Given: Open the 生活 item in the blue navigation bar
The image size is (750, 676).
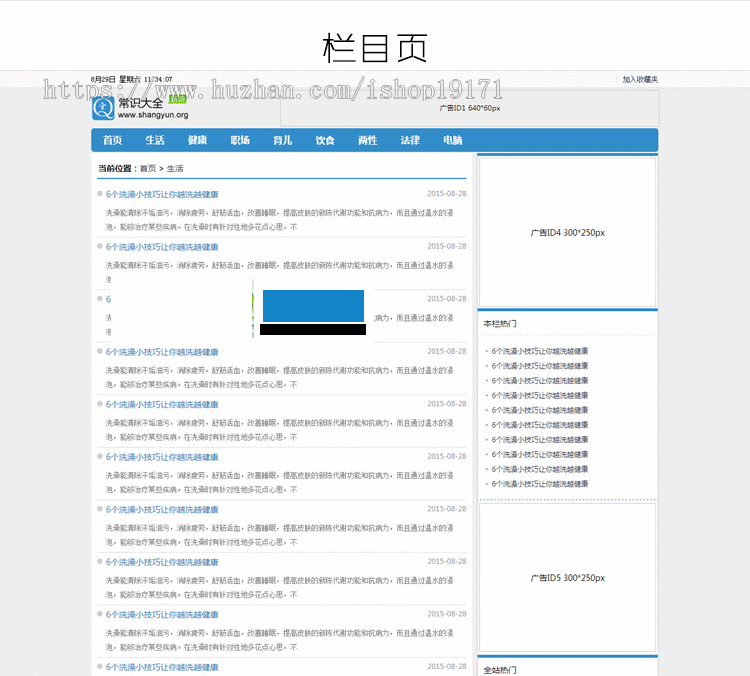Looking at the screenshot, I should pos(155,140).
